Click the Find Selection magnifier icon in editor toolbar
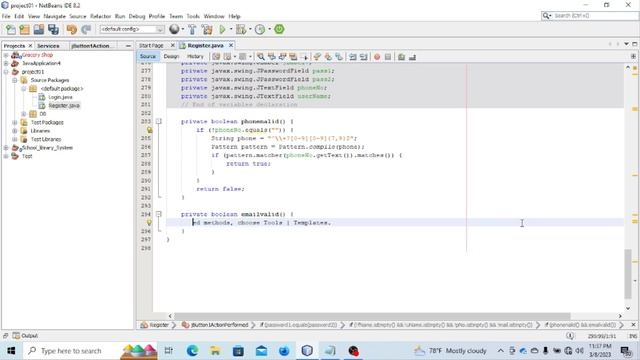 (260, 57)
